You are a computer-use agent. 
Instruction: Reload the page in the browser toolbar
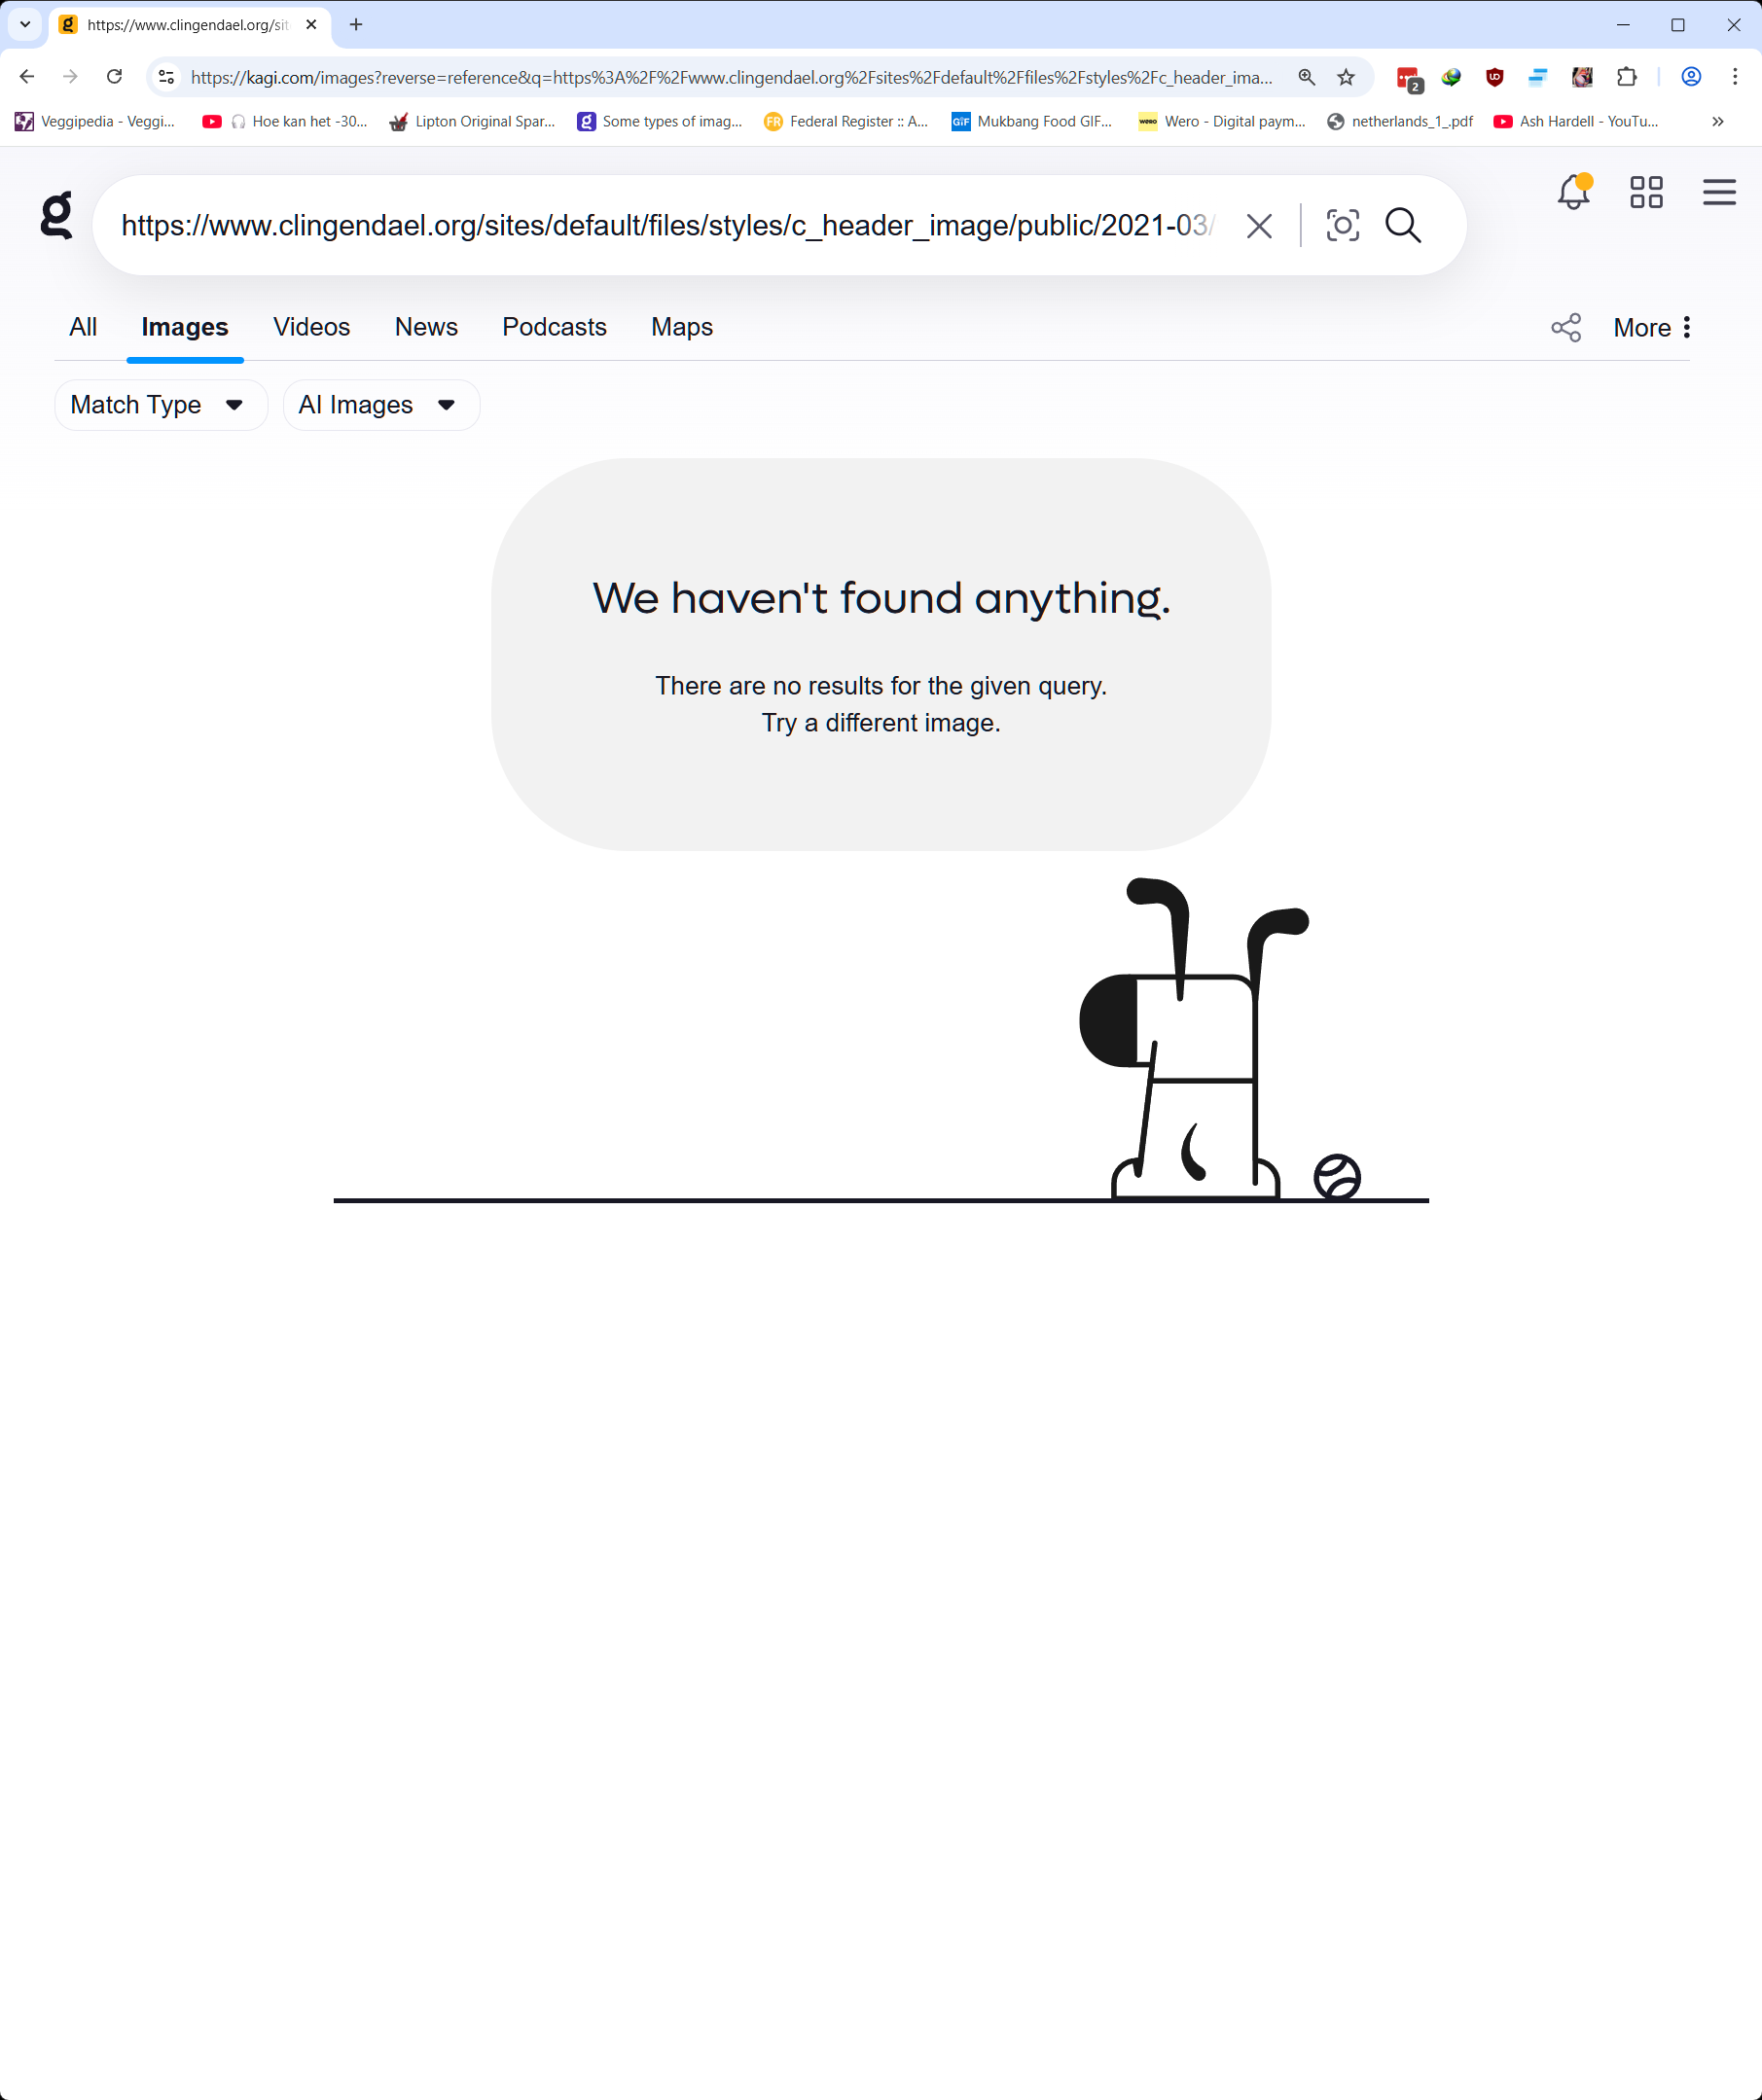point(115,77)
